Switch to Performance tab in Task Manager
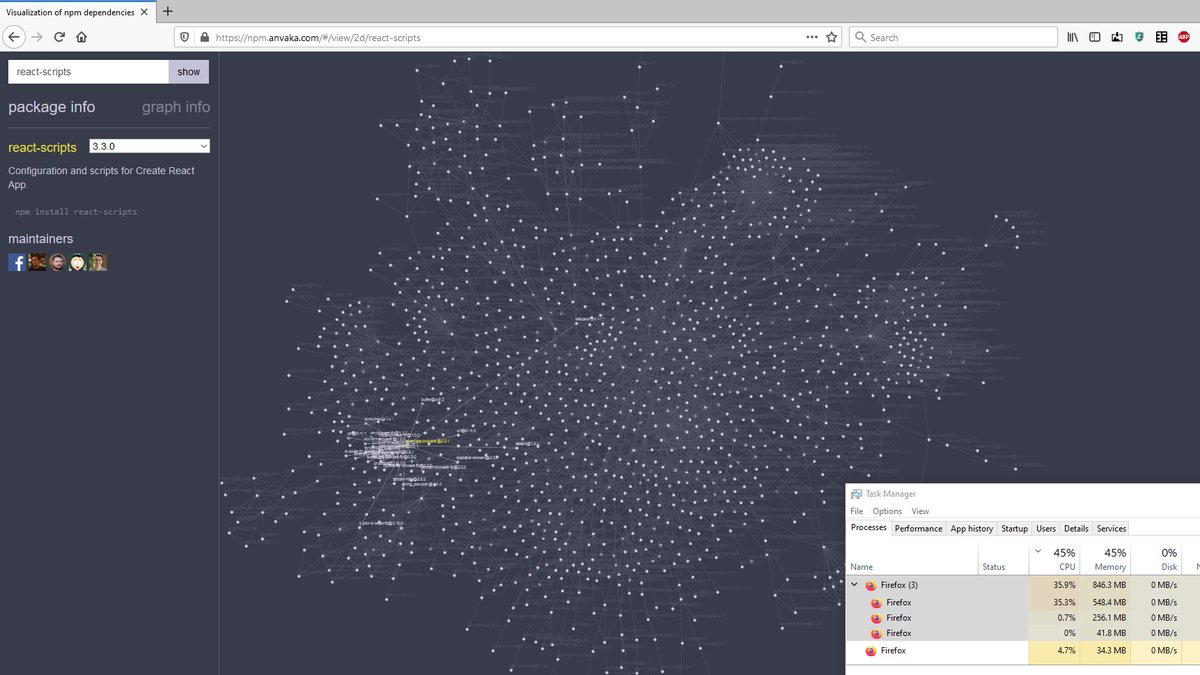 (x=918, y=528)
